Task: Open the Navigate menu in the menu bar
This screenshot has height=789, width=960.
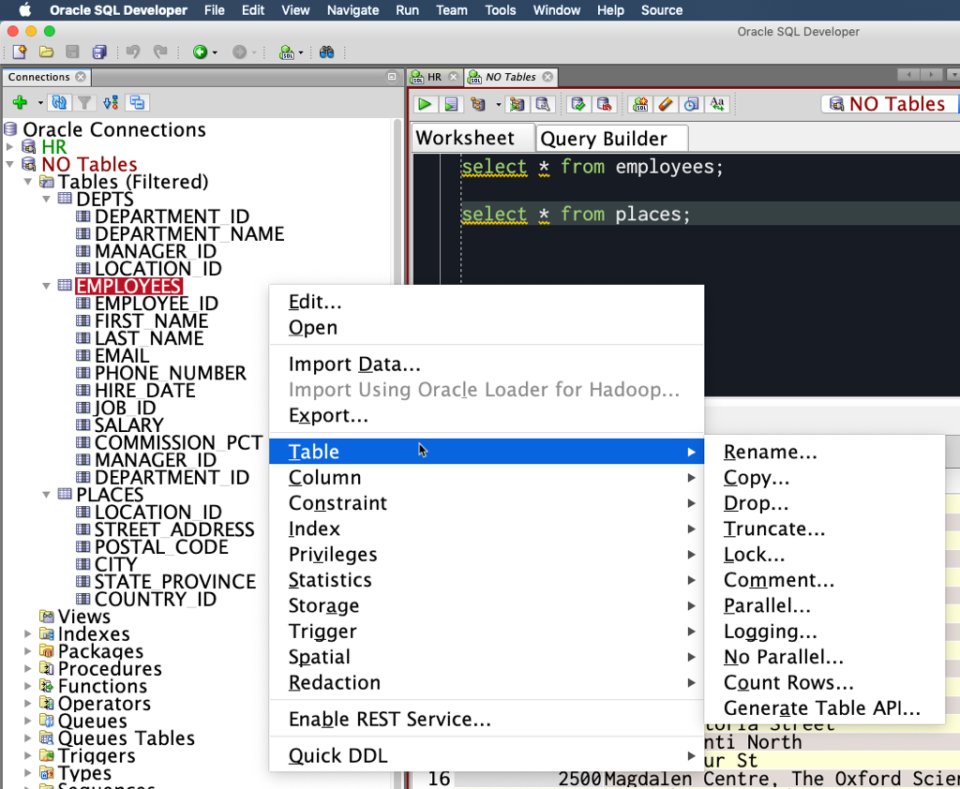Action: pos(352,11)
